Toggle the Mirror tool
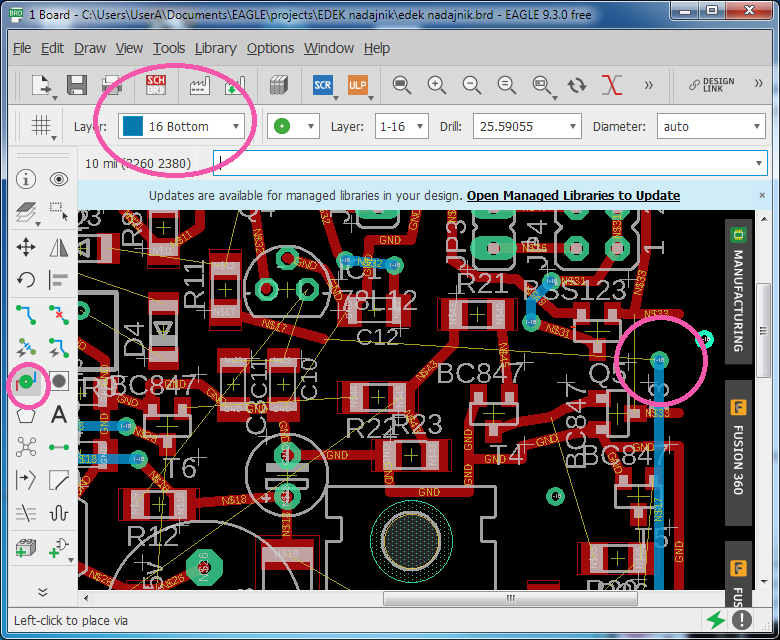This screenshot has width=780, height=640. pyautogui.click(x=59, y=246)
